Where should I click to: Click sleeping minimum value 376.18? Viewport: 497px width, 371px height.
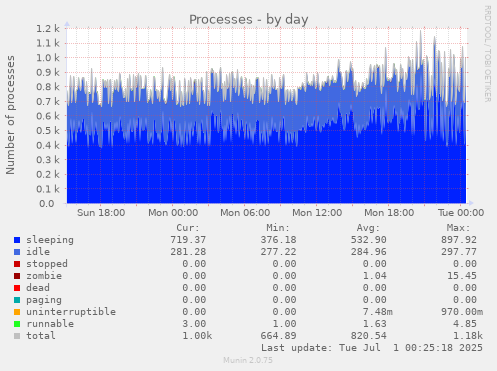click(x=278, y=240)
